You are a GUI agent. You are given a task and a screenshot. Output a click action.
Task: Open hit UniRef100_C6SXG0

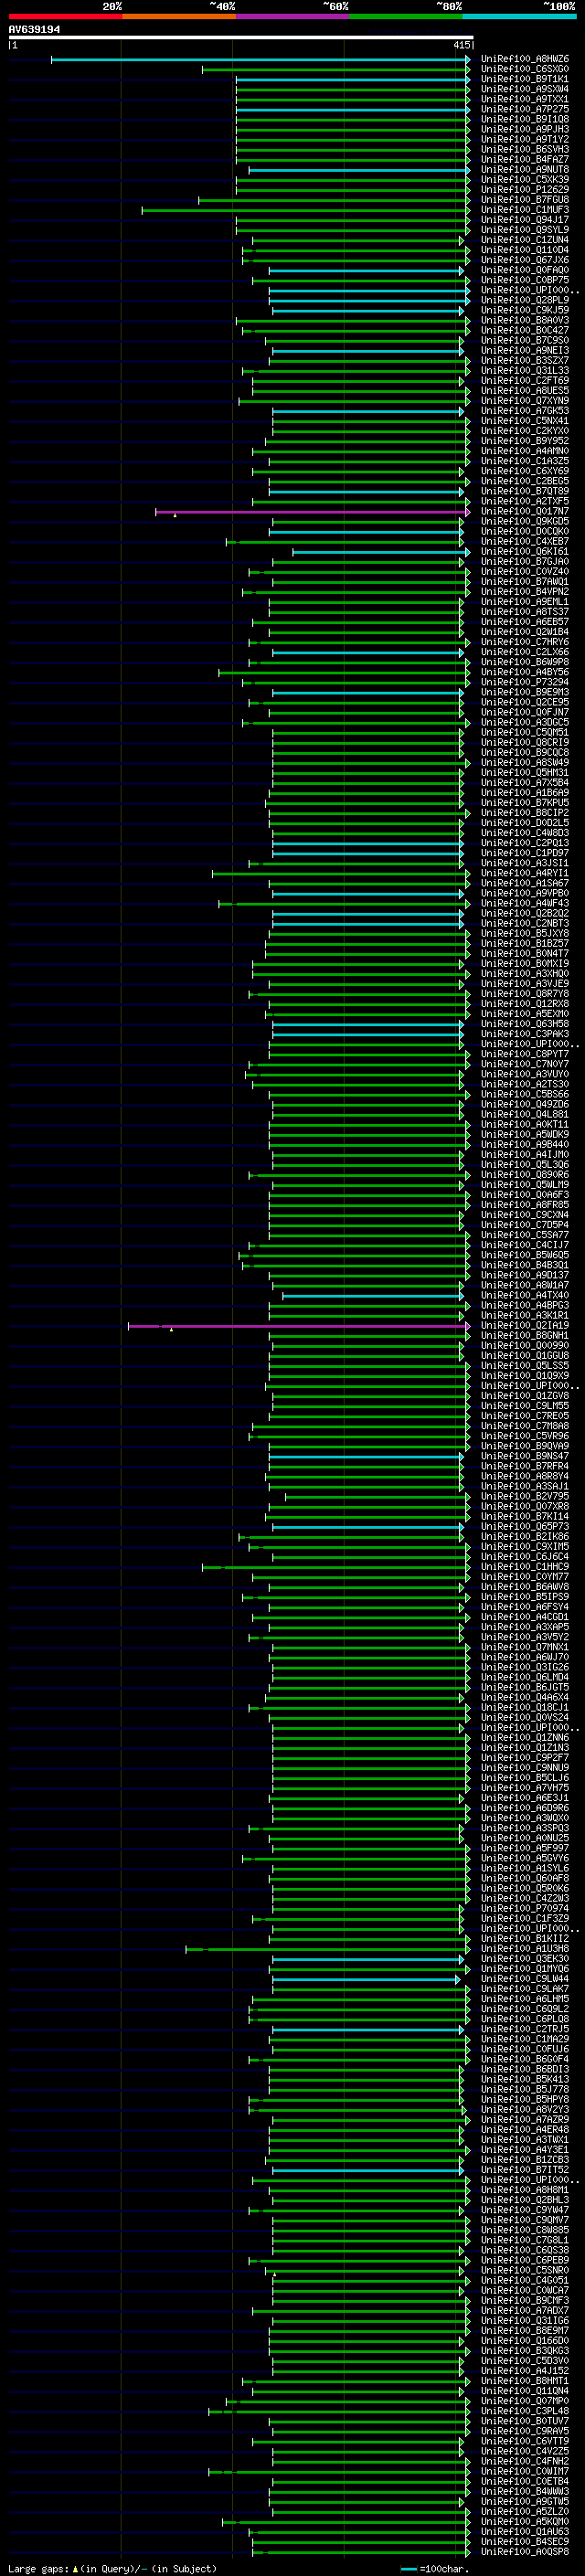point(525,70)
